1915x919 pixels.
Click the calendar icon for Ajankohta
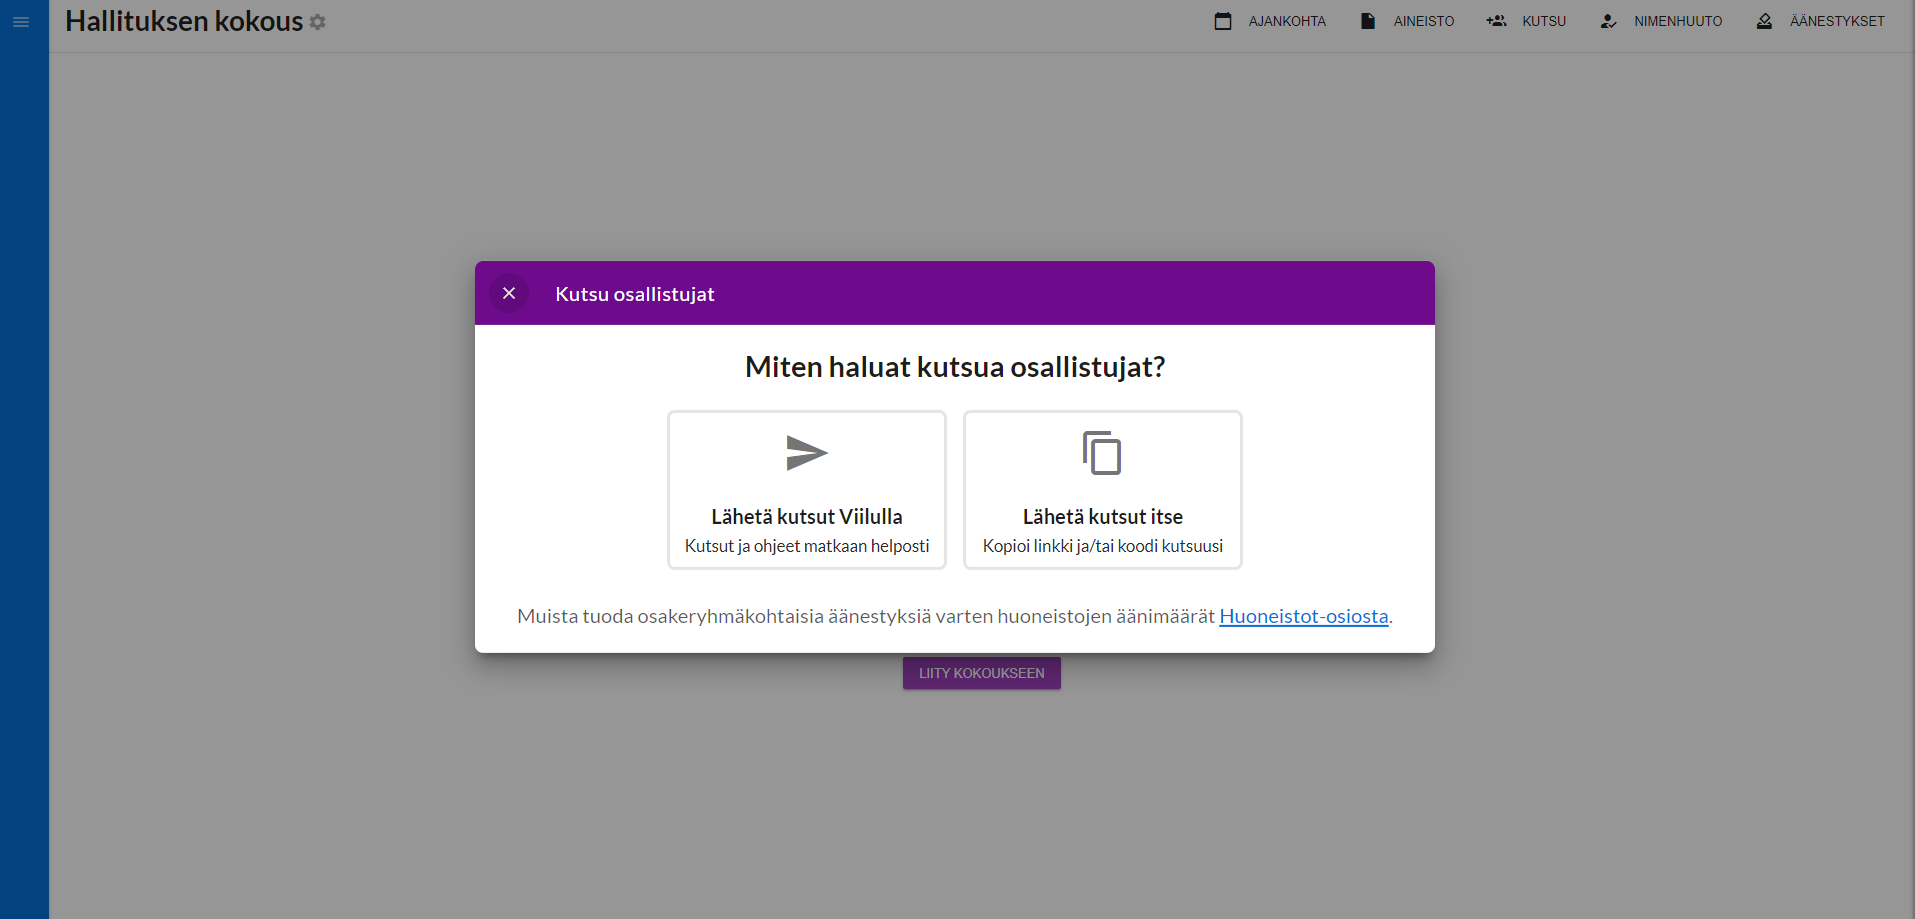[x=1222, y=21]
